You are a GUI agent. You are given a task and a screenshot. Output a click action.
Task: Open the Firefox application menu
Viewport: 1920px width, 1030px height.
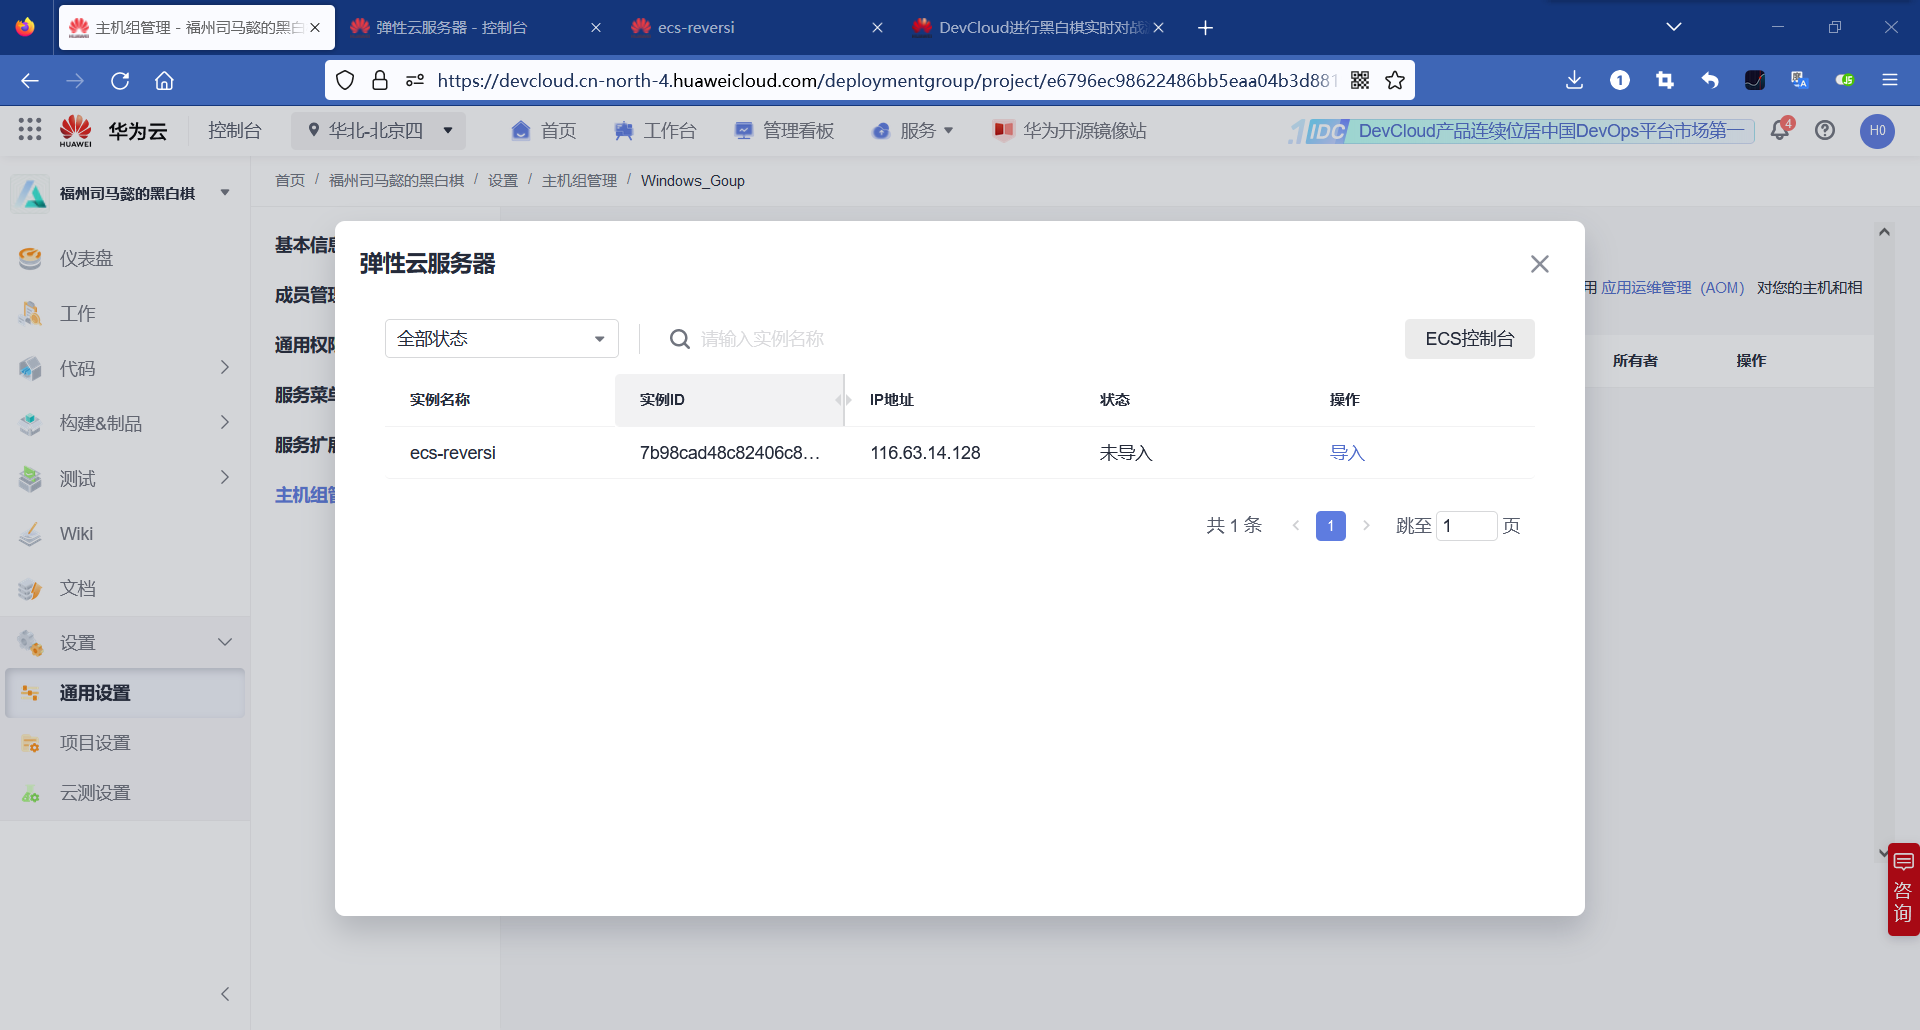pos(1890,80)
